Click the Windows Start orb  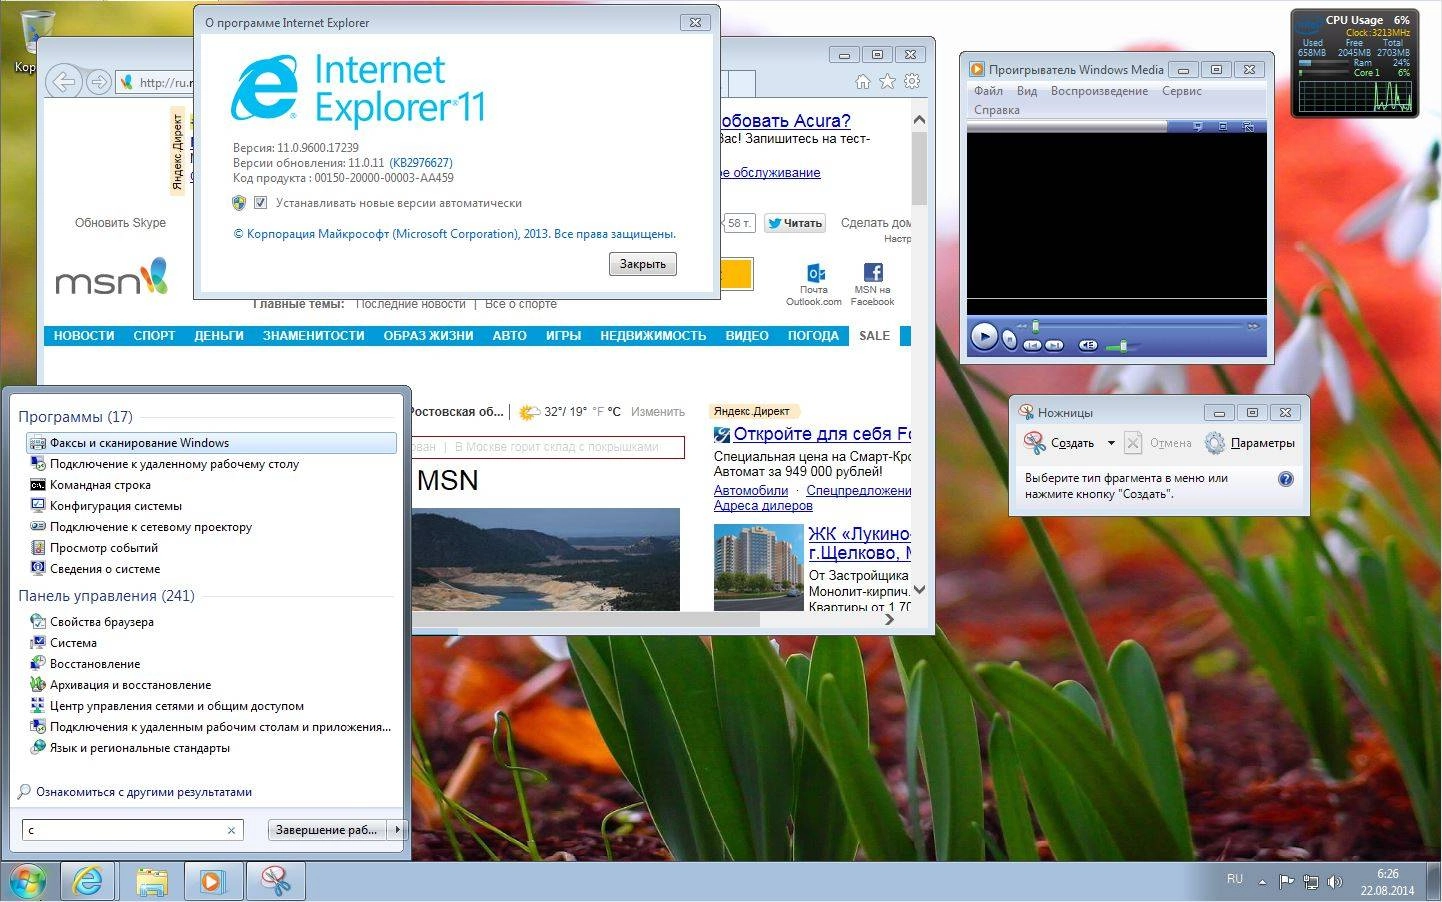click(x=27, y=882)
